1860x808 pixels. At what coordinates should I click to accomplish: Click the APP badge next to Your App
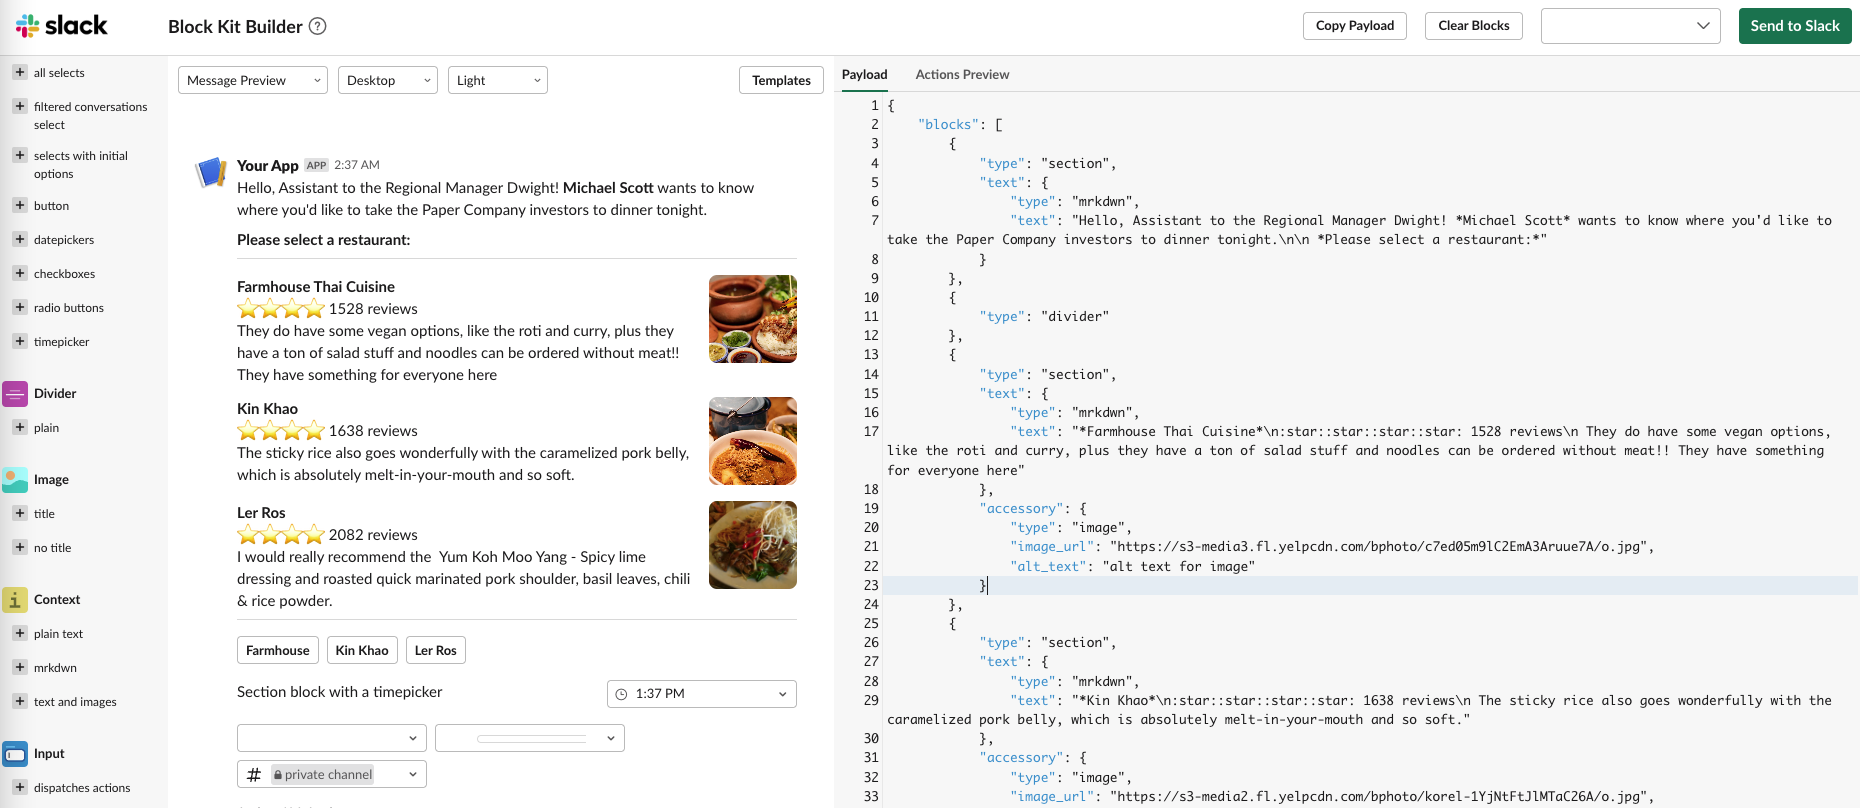[x=317, y=165]
